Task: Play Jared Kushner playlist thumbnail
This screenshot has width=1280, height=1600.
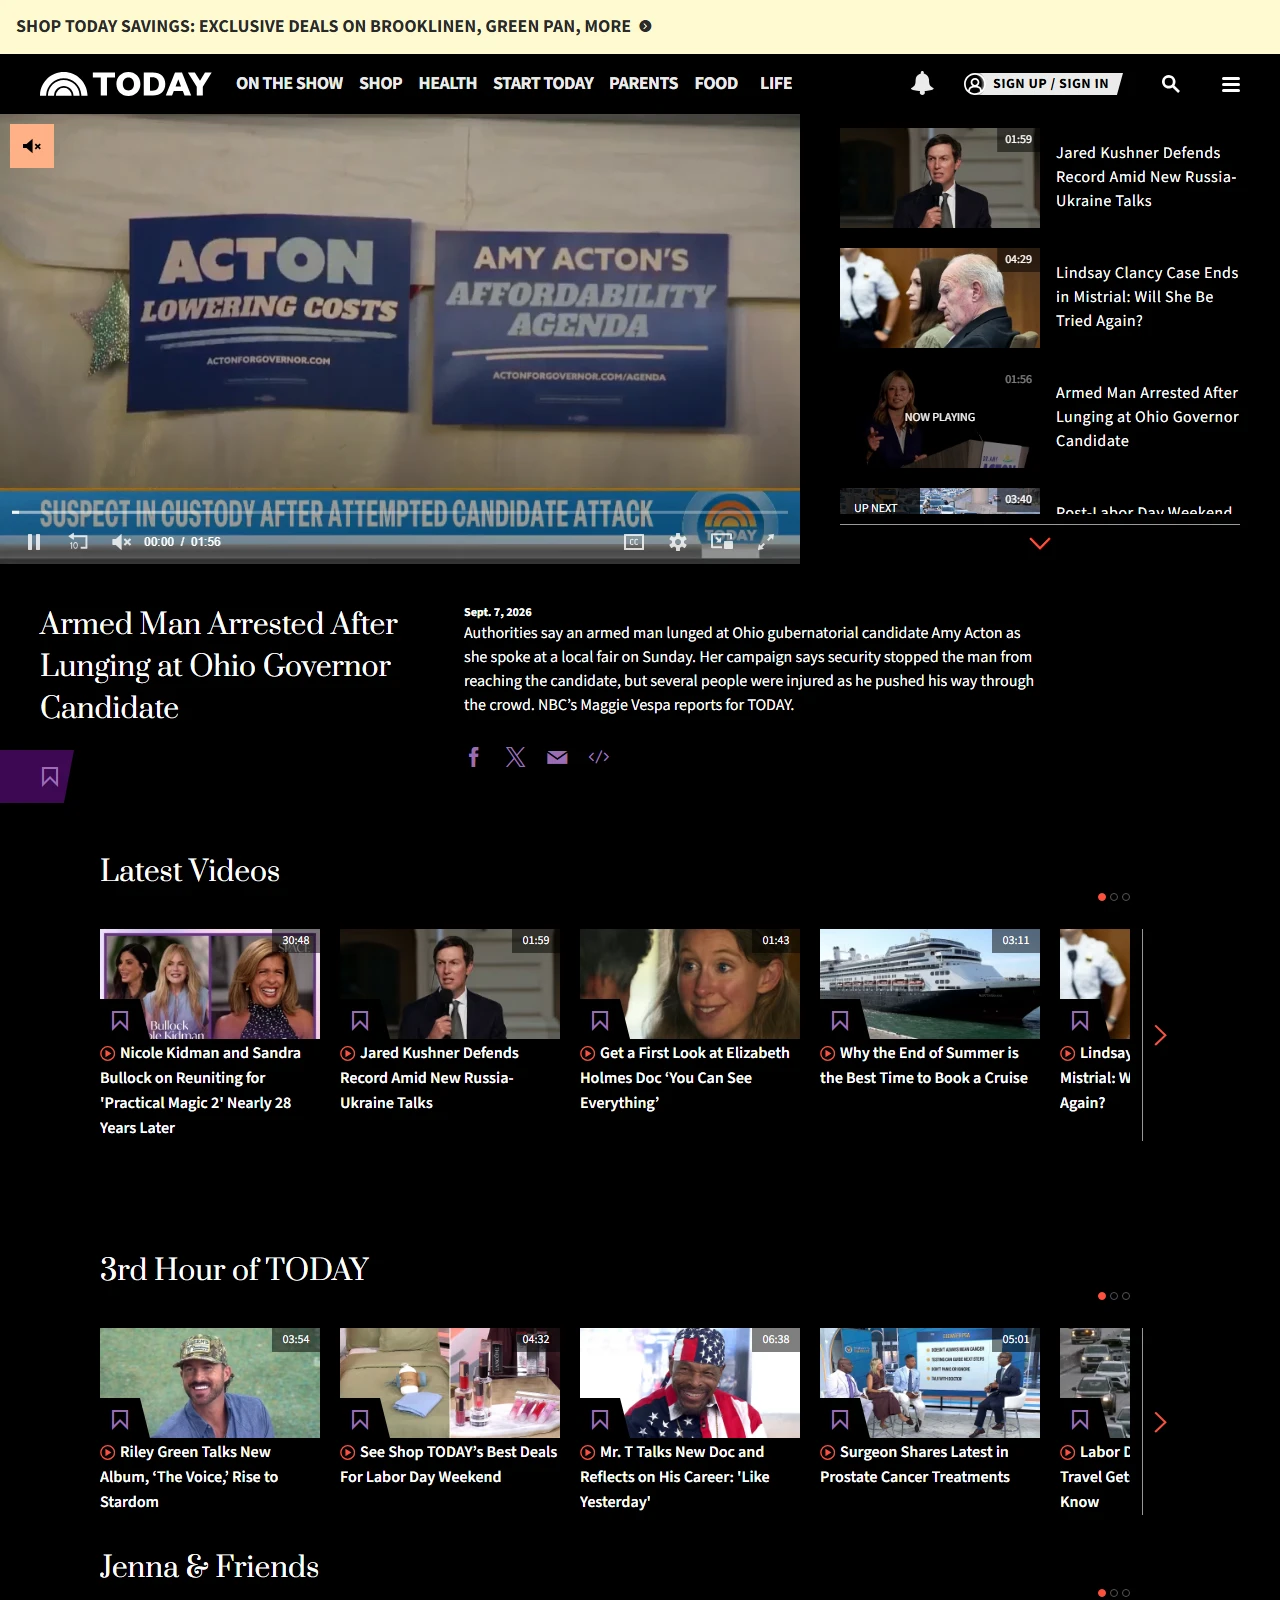Action: tap(940, 178)
